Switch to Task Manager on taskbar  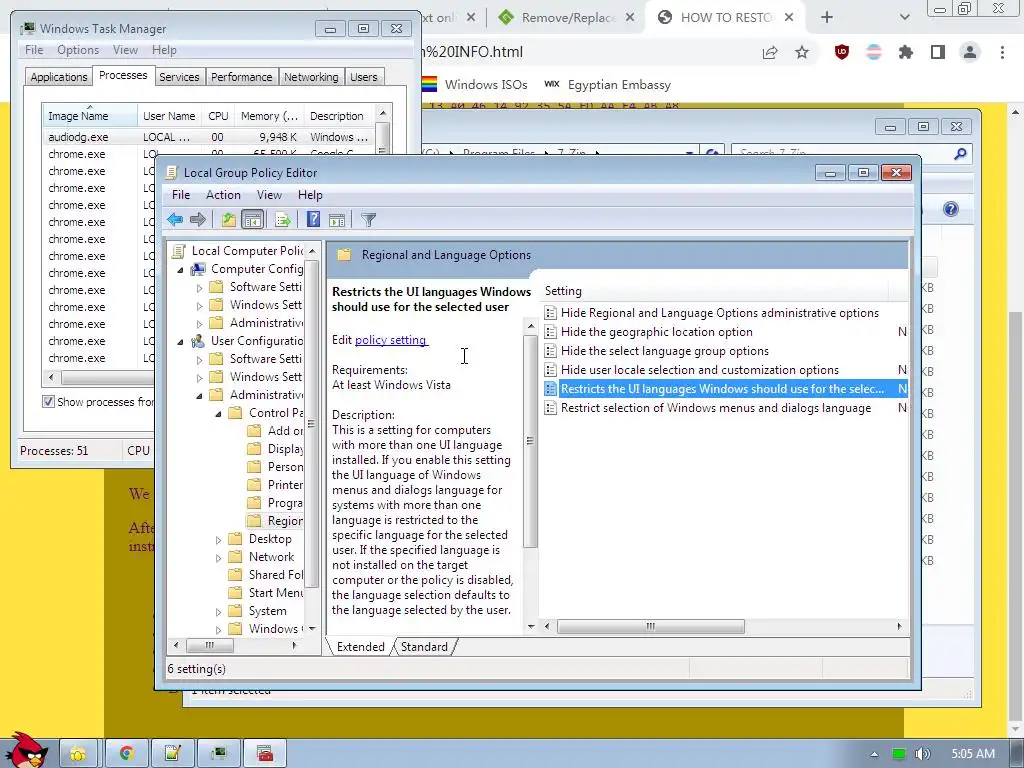219,754
